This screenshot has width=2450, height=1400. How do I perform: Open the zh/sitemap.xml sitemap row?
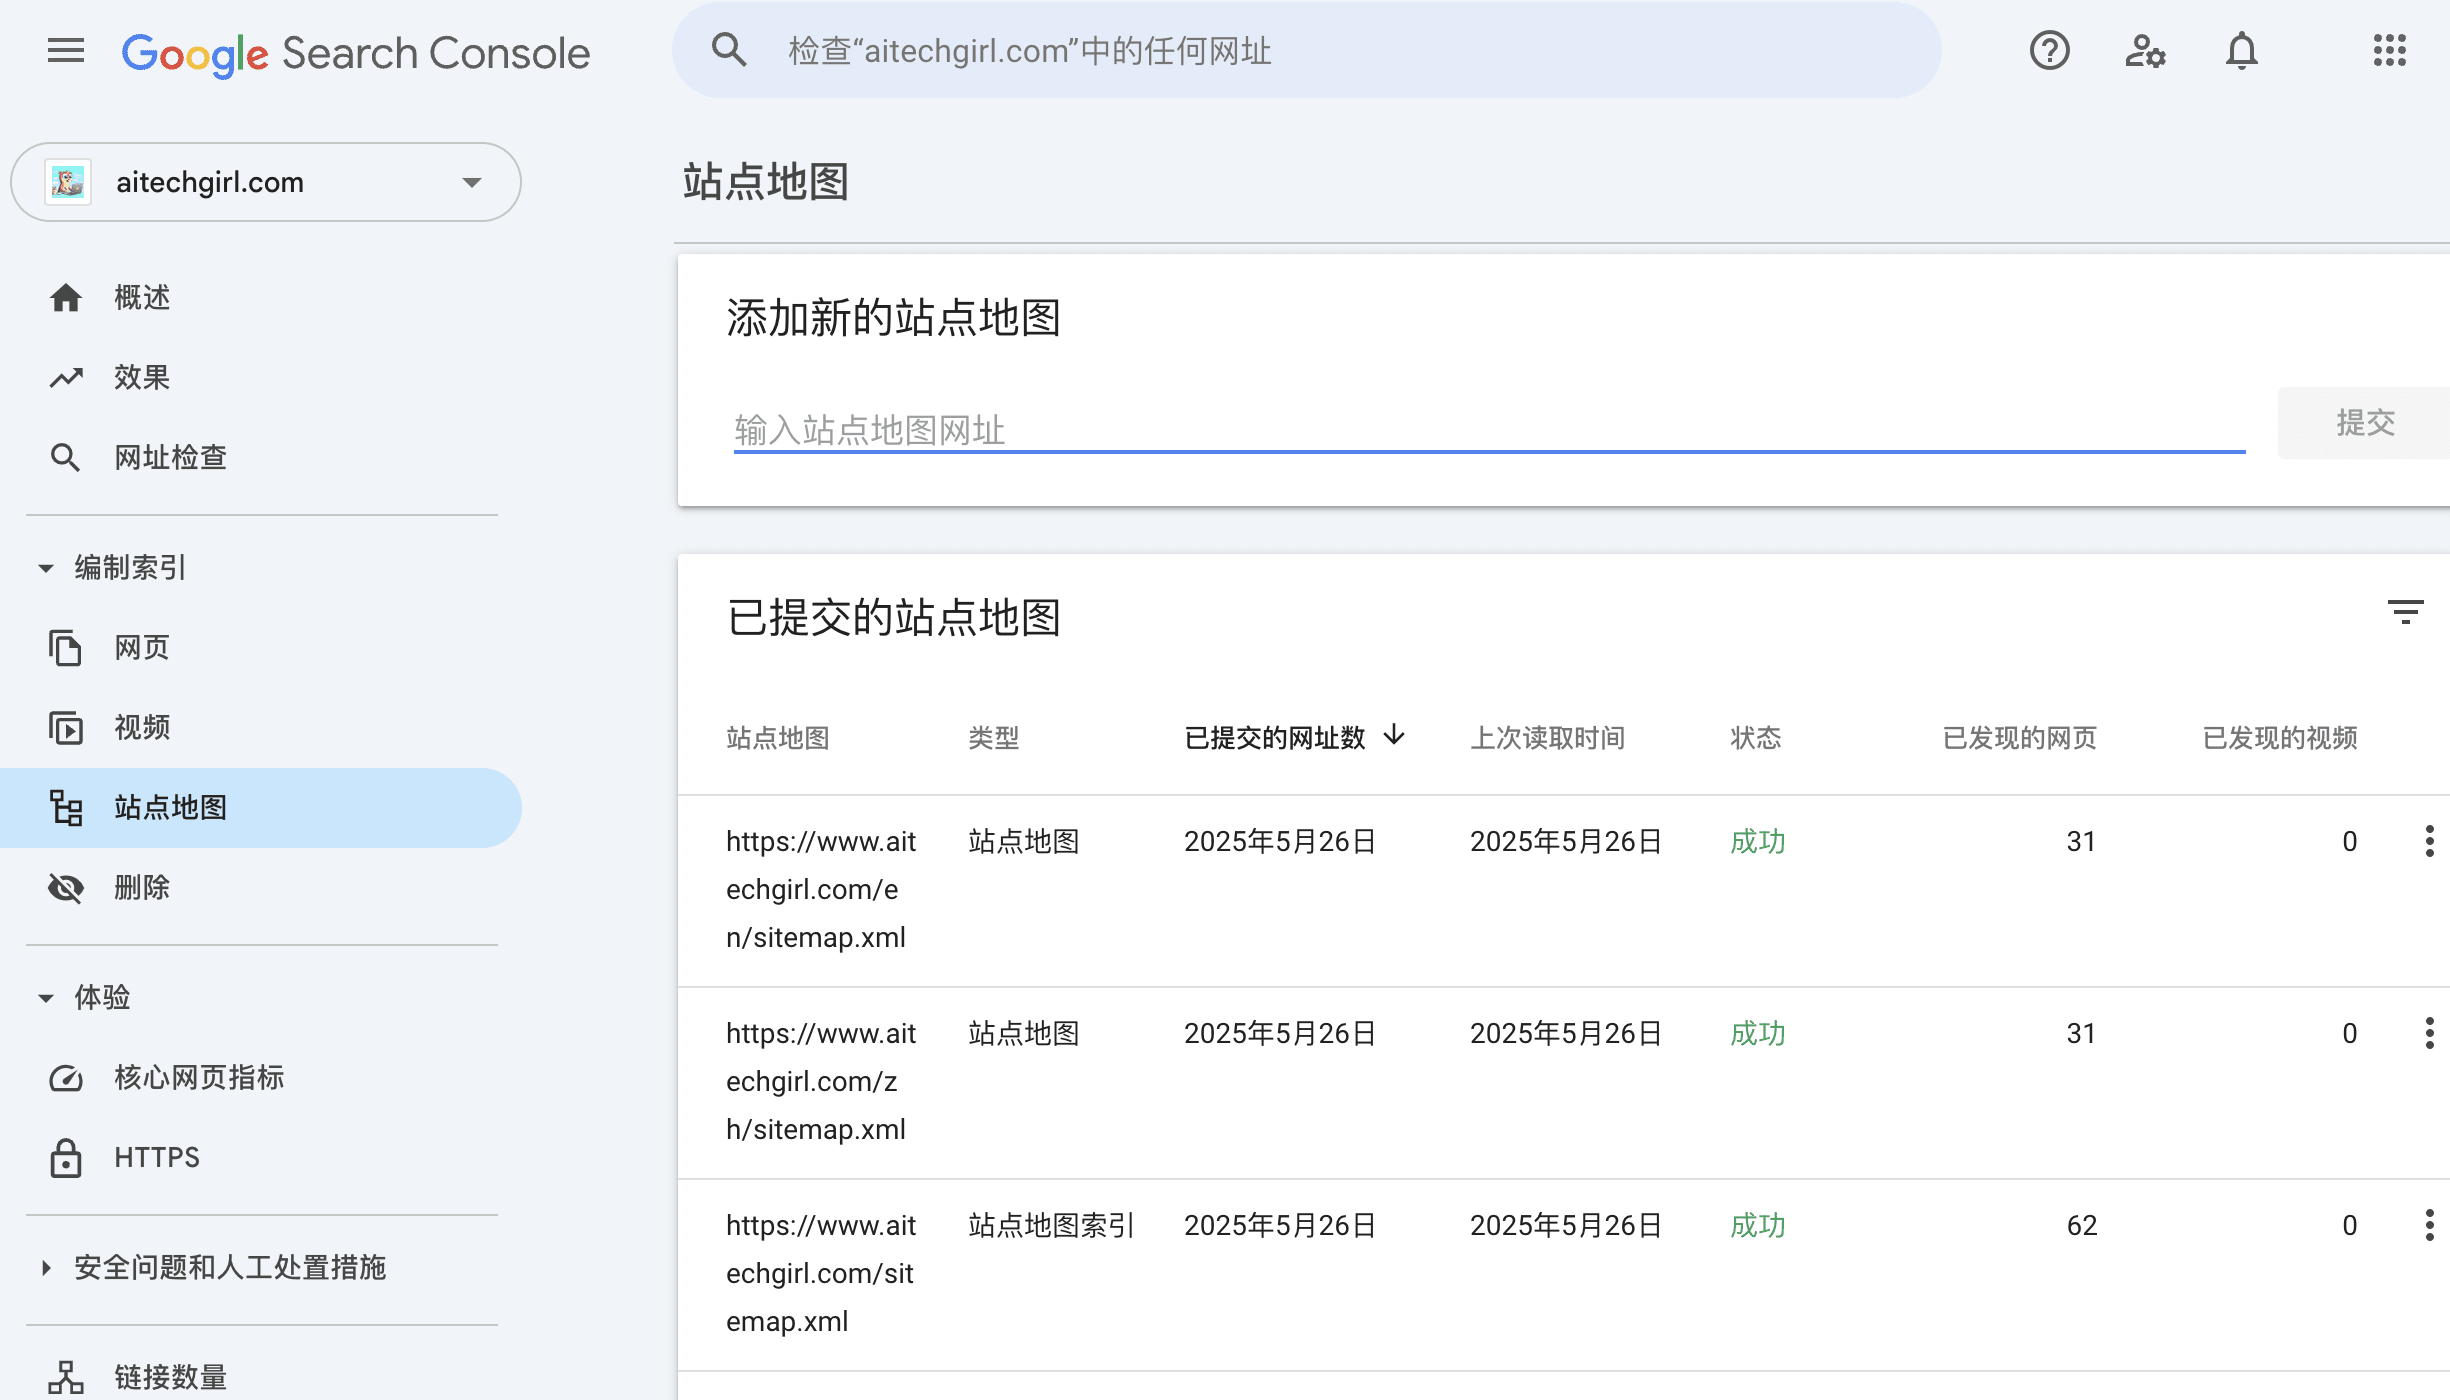(x=1564, y=1083)
